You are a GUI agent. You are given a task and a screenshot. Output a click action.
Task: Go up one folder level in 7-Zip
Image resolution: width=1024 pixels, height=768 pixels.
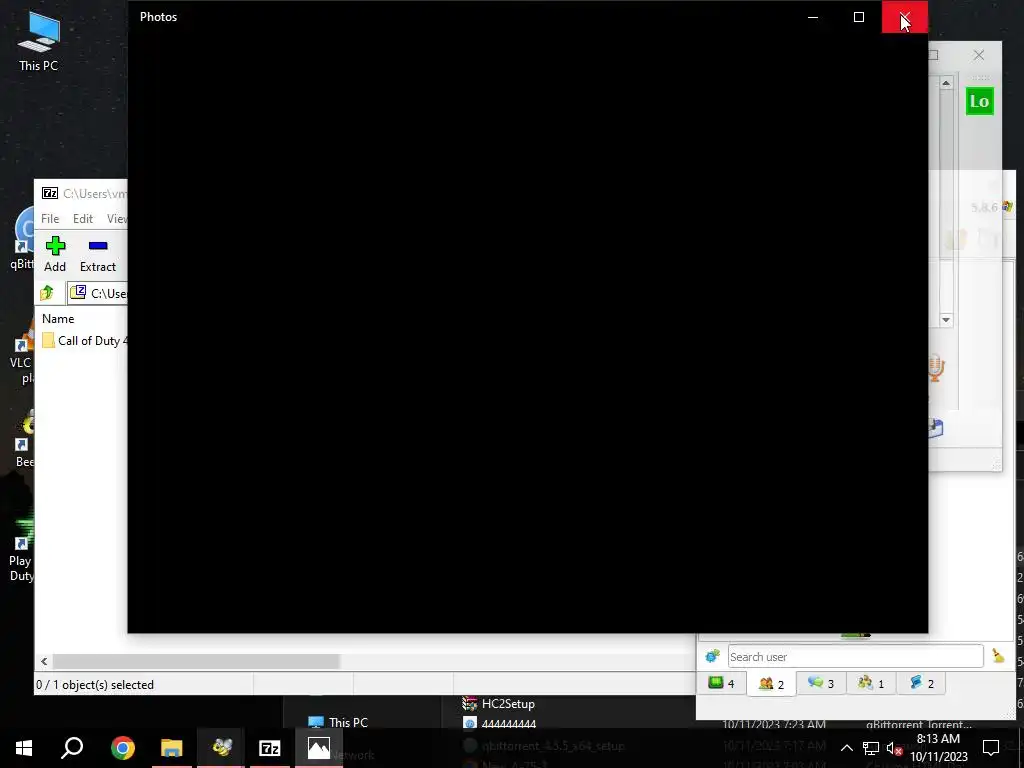click(47, 293)
